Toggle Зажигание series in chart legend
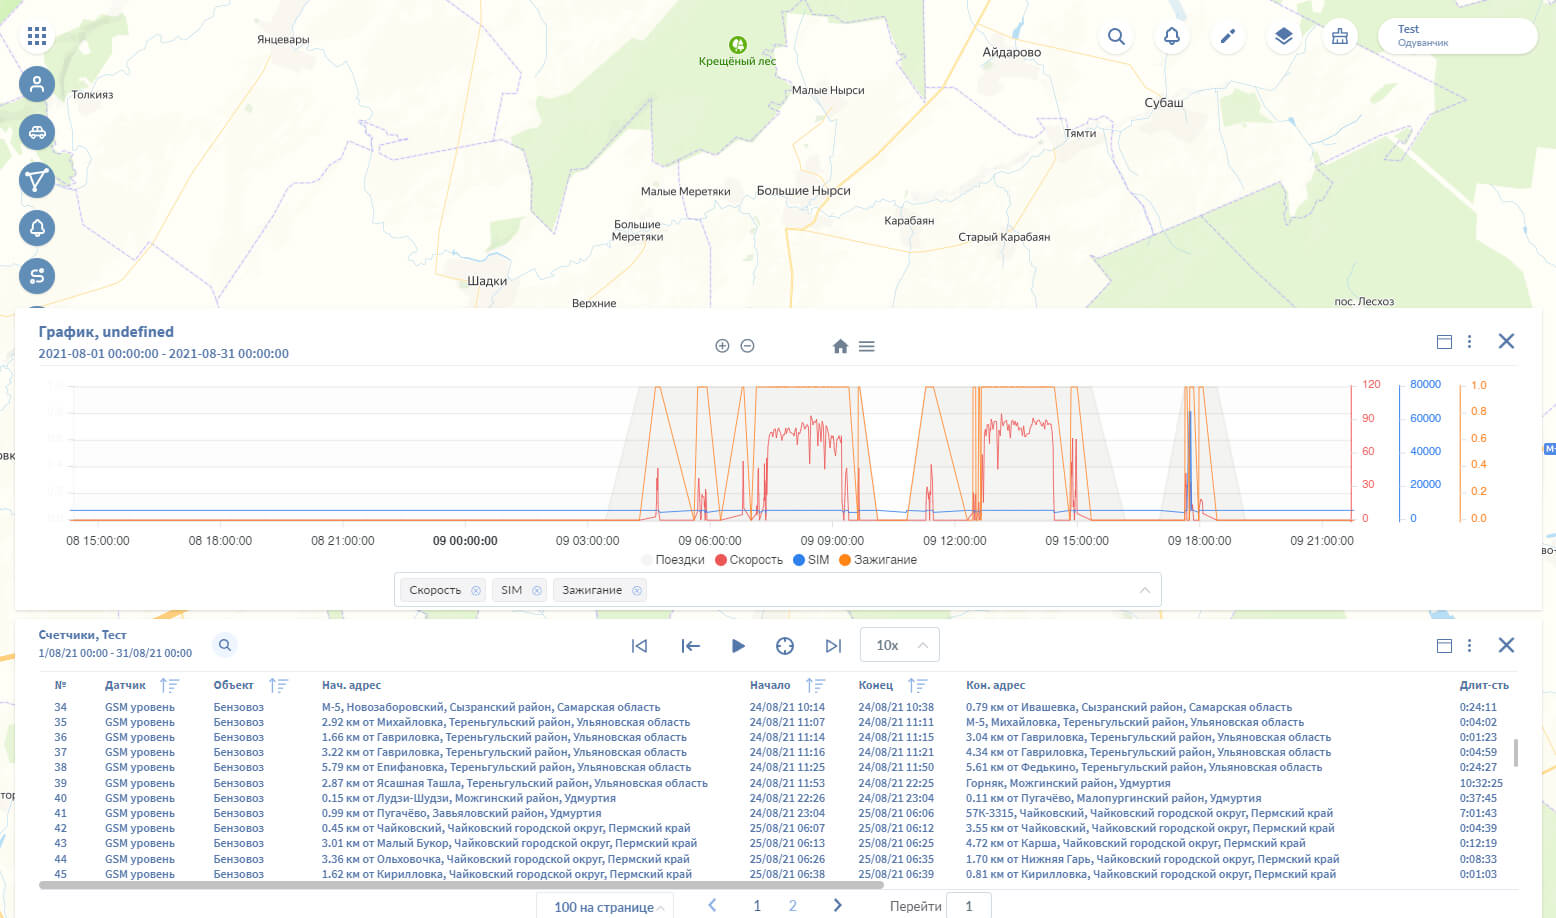Viewport: 1556px width, 918px height. click(878, 560)
